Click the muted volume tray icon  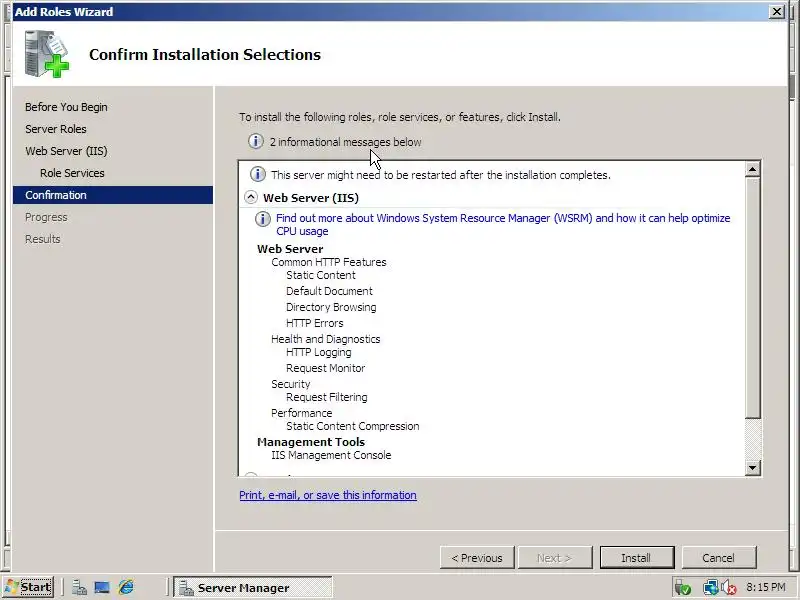[x=728, y=588]
